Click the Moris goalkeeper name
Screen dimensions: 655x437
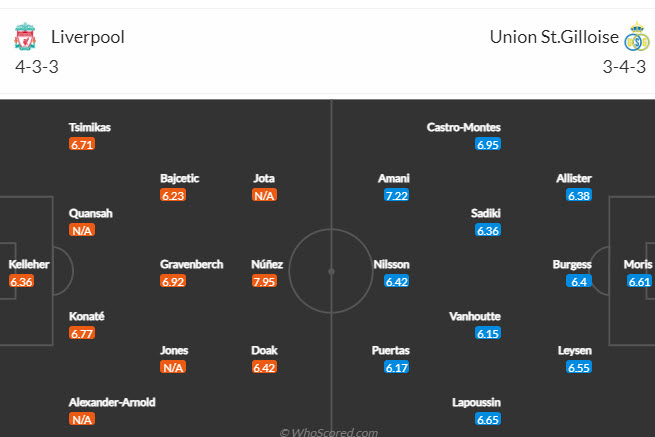coord(638,264)
